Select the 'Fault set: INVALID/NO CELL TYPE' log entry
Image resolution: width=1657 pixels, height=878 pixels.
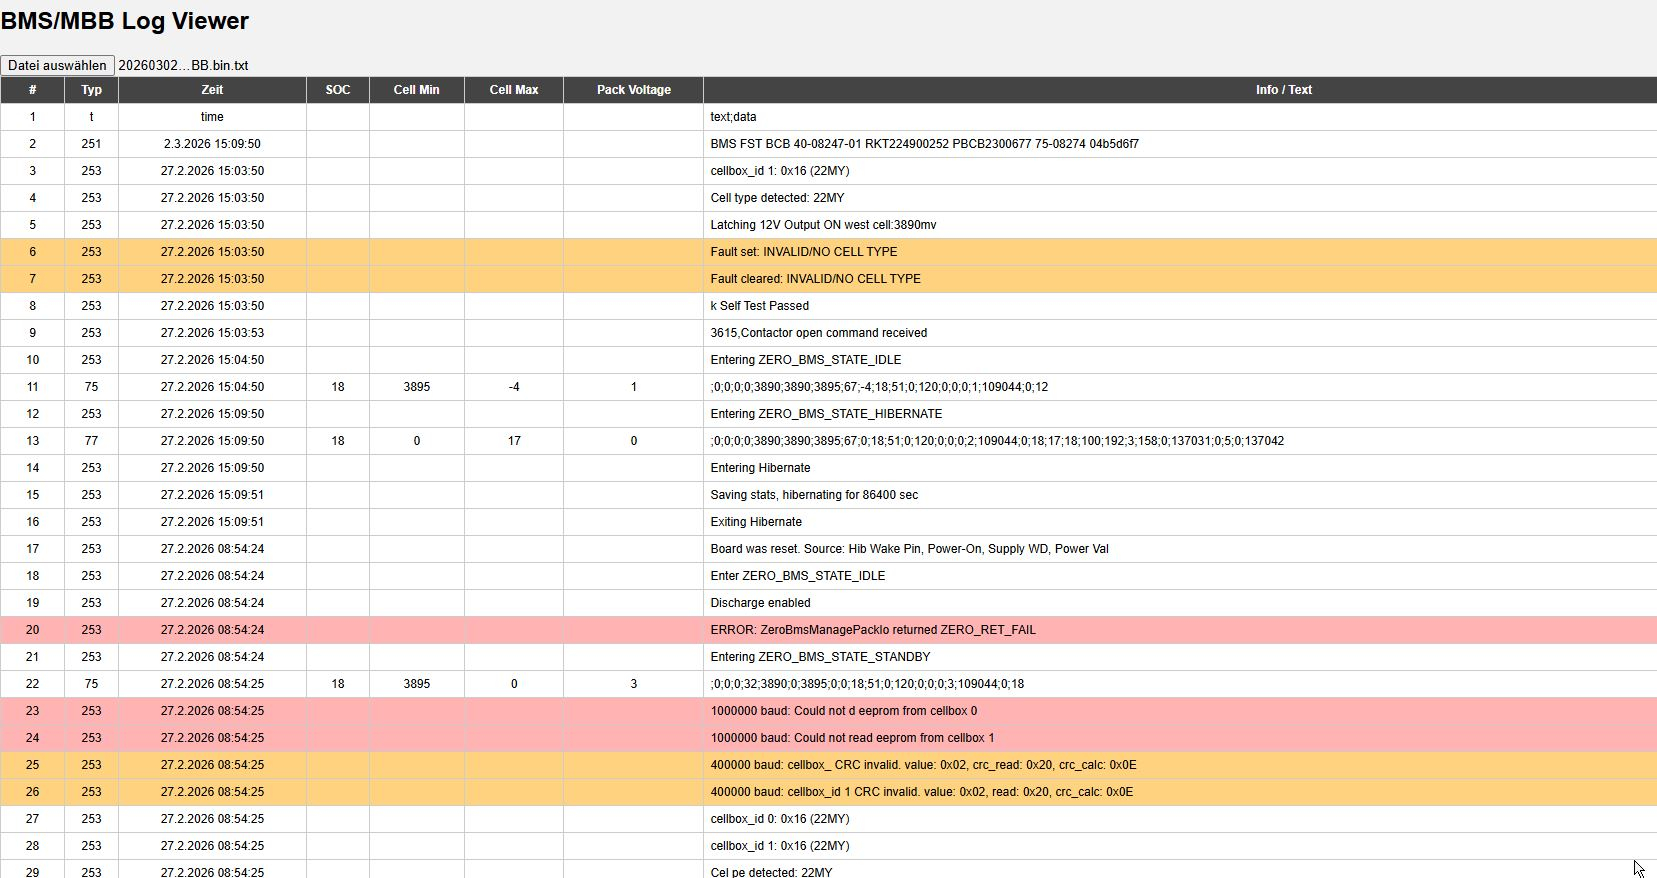pyautogui.click(x=803, y=252)
